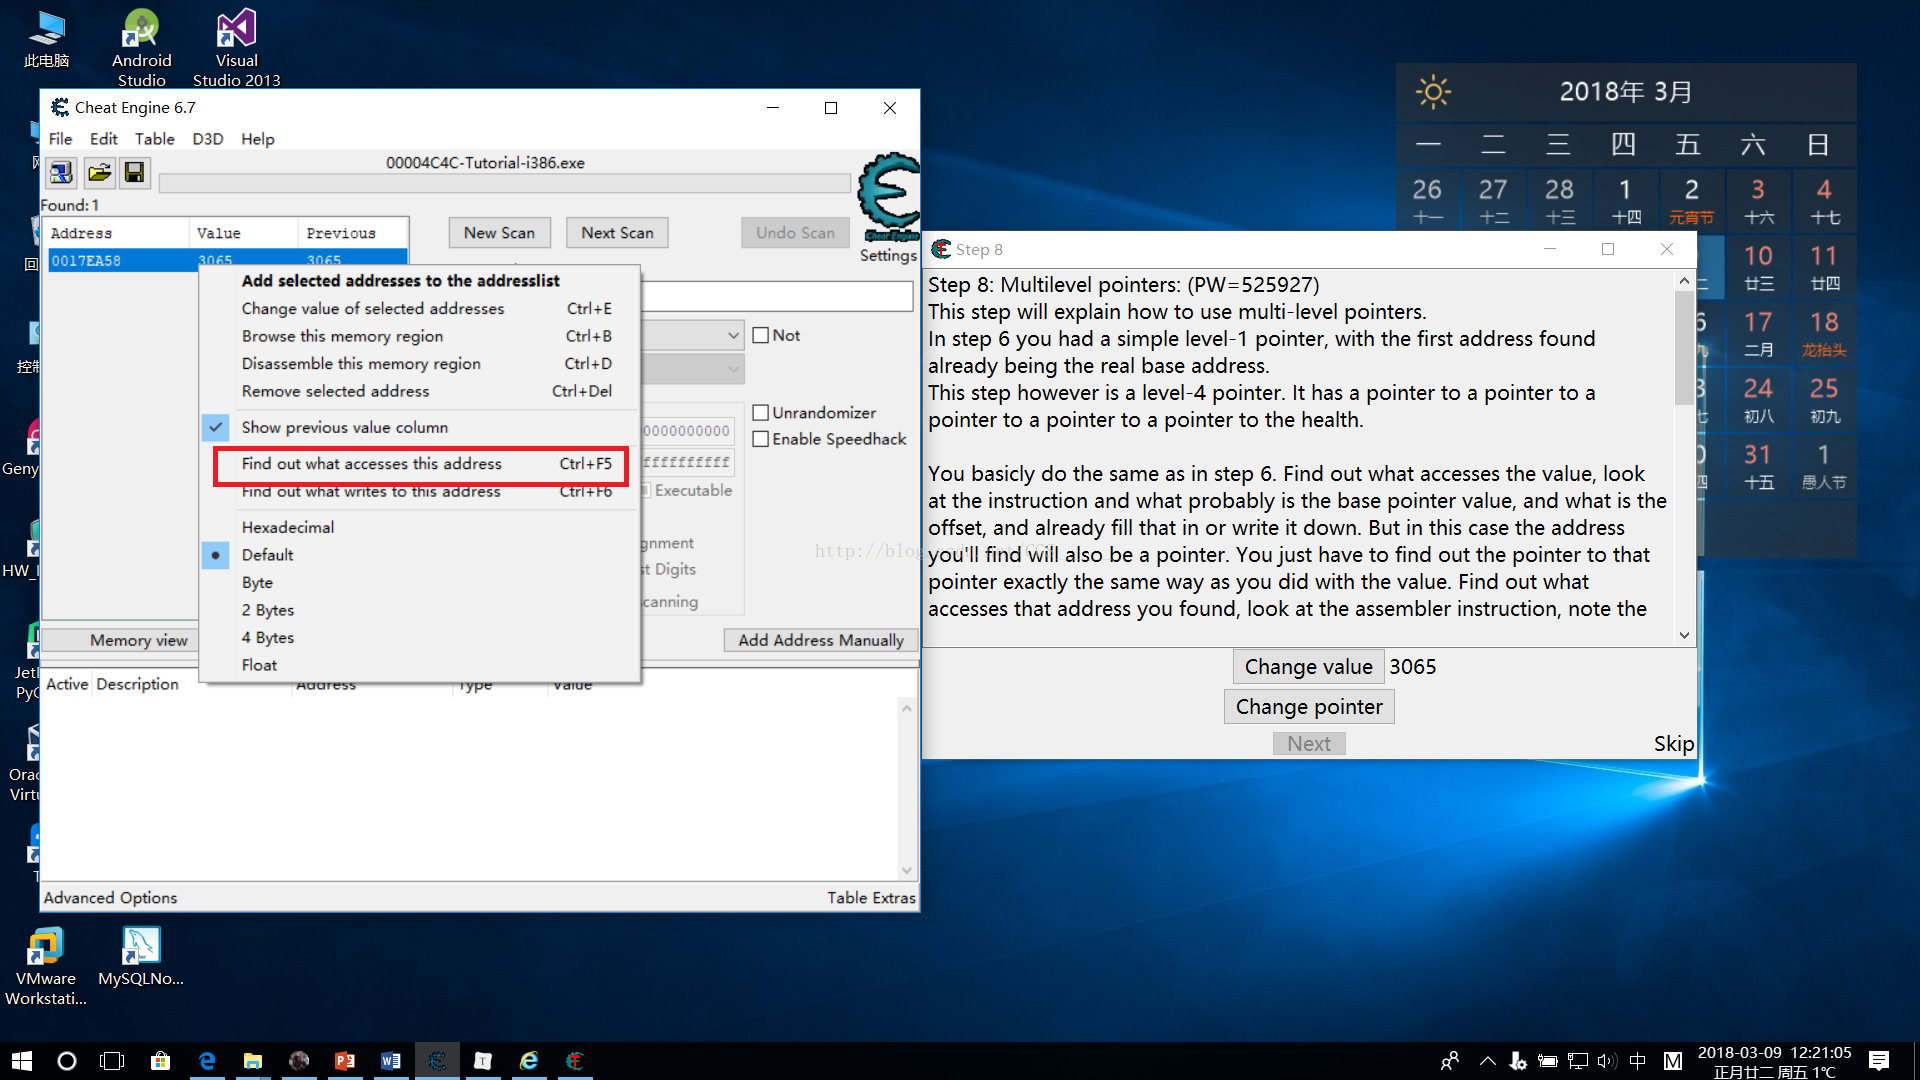This screenshot has width=1920, height=1080.
Task: Select the Hexadecimal display option
Action: coord(288,527)
